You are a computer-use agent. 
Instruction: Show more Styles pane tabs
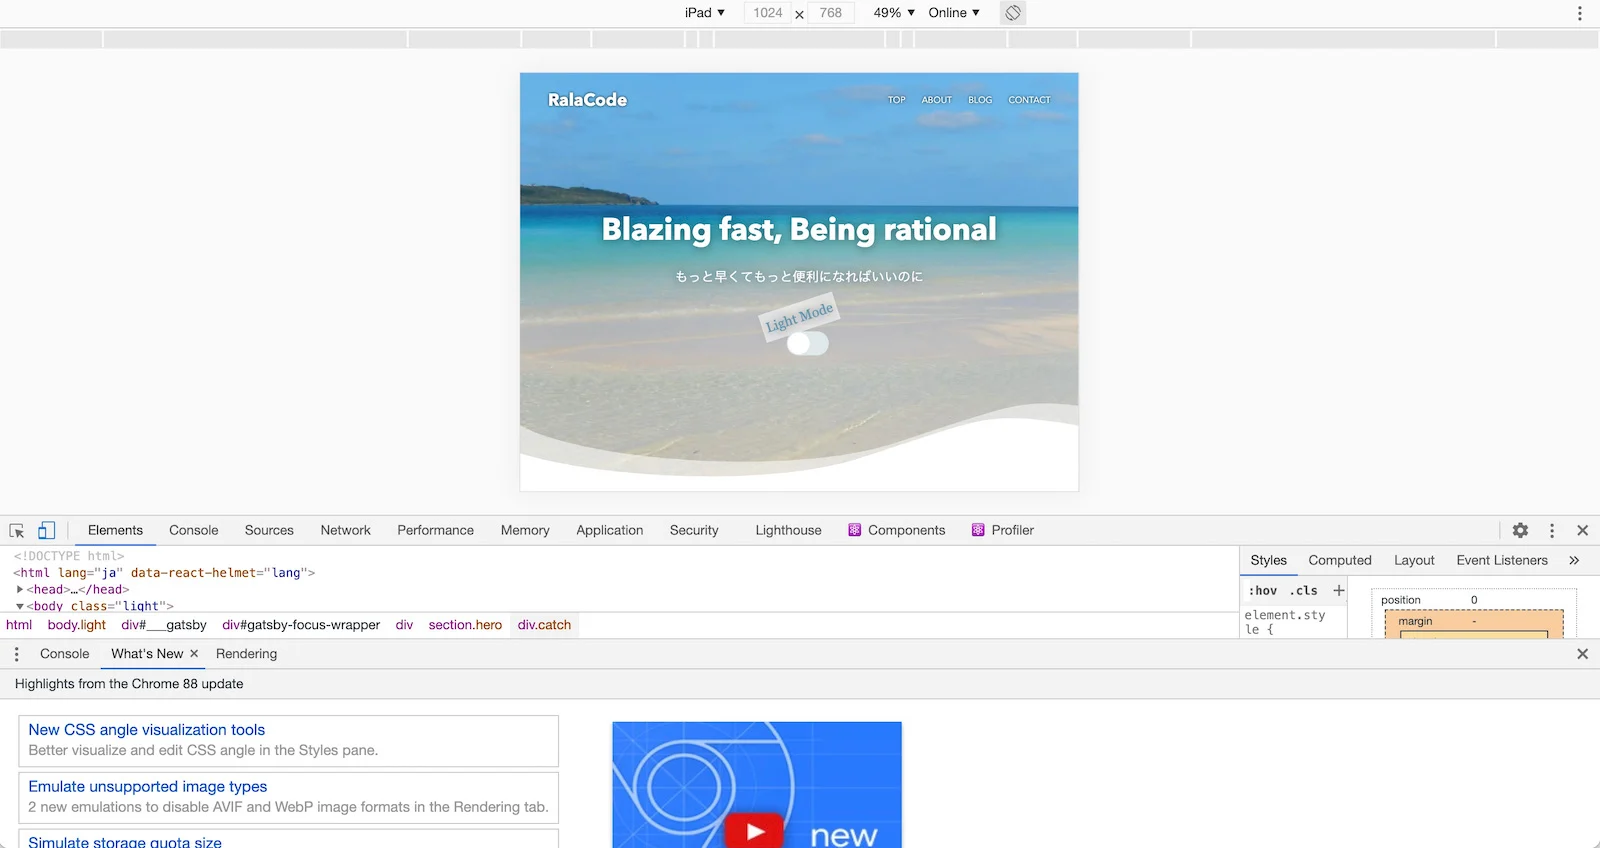1574,561
